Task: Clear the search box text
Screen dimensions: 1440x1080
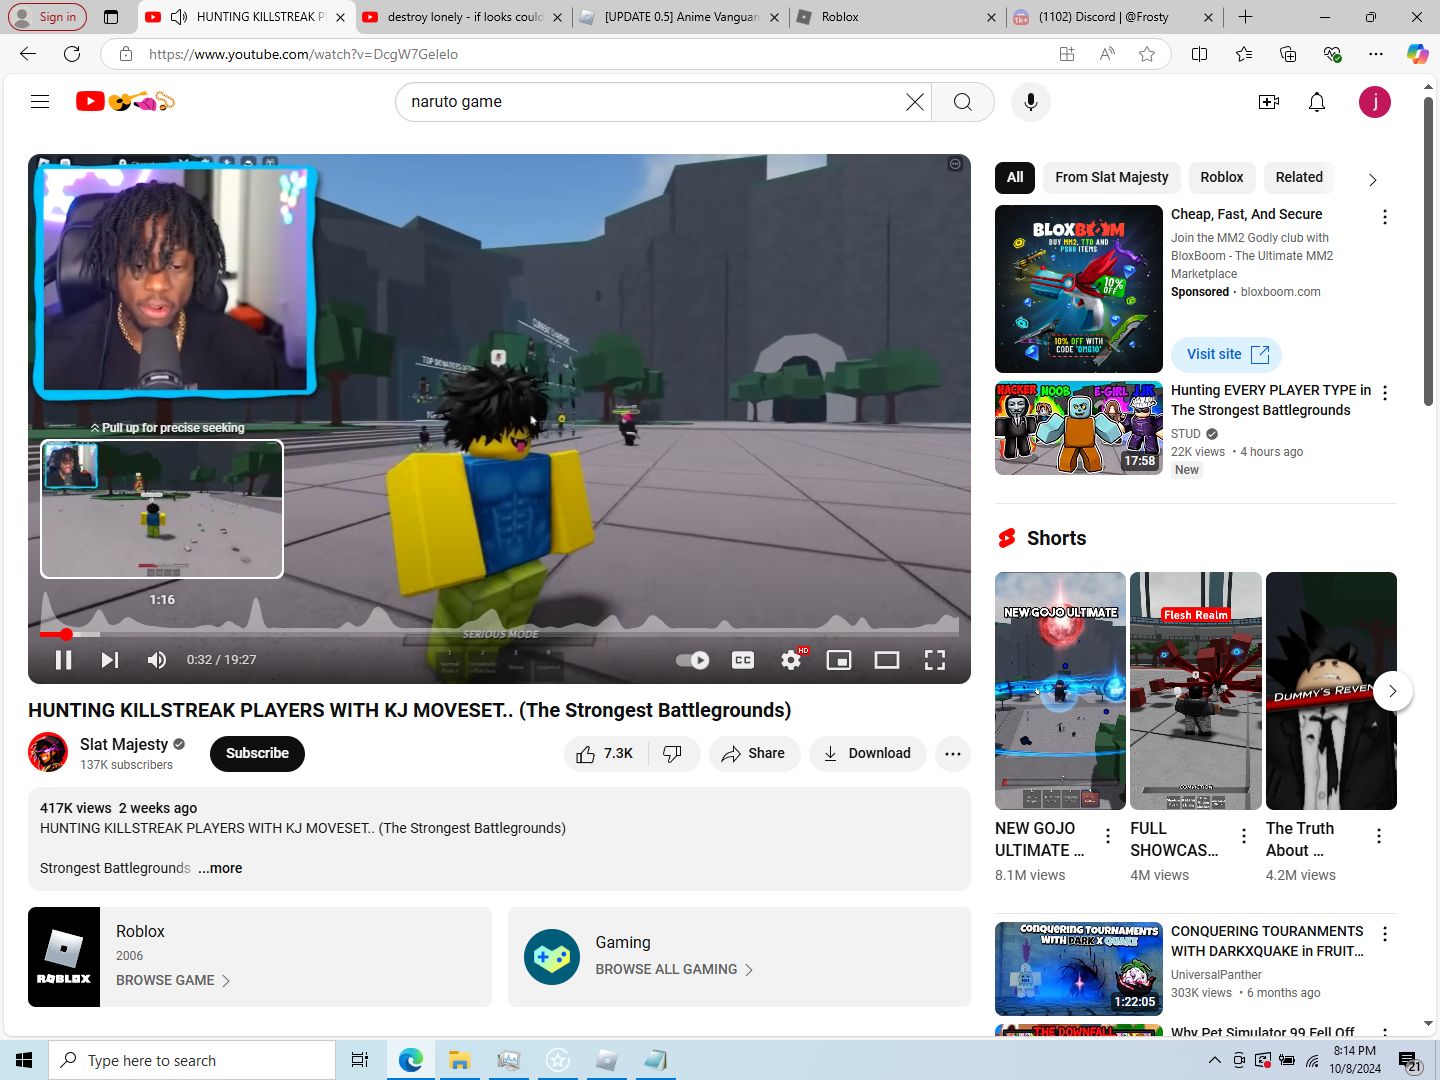Action: coord(914,102)
